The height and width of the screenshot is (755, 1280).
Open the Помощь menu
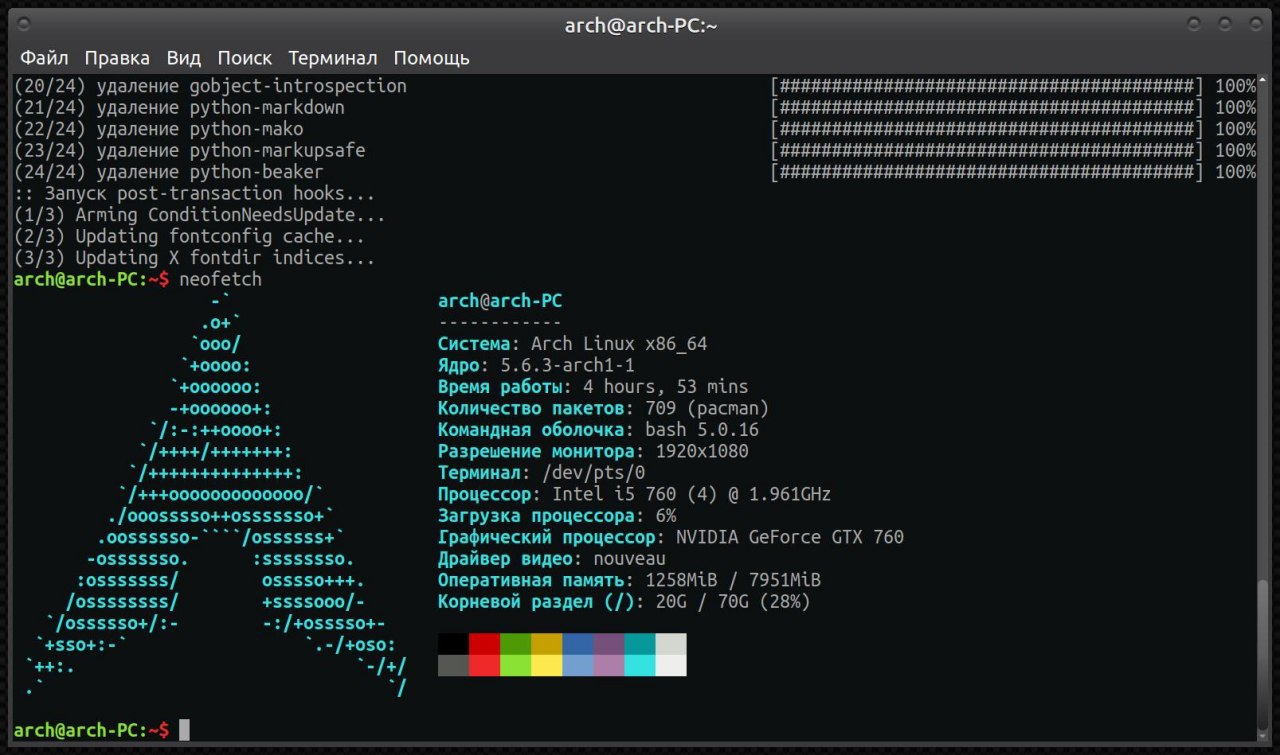(x=431, y=58)
